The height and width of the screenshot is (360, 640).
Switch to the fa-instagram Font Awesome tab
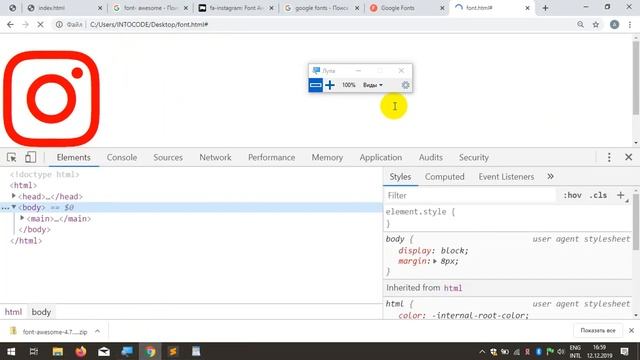pos(236,8)
